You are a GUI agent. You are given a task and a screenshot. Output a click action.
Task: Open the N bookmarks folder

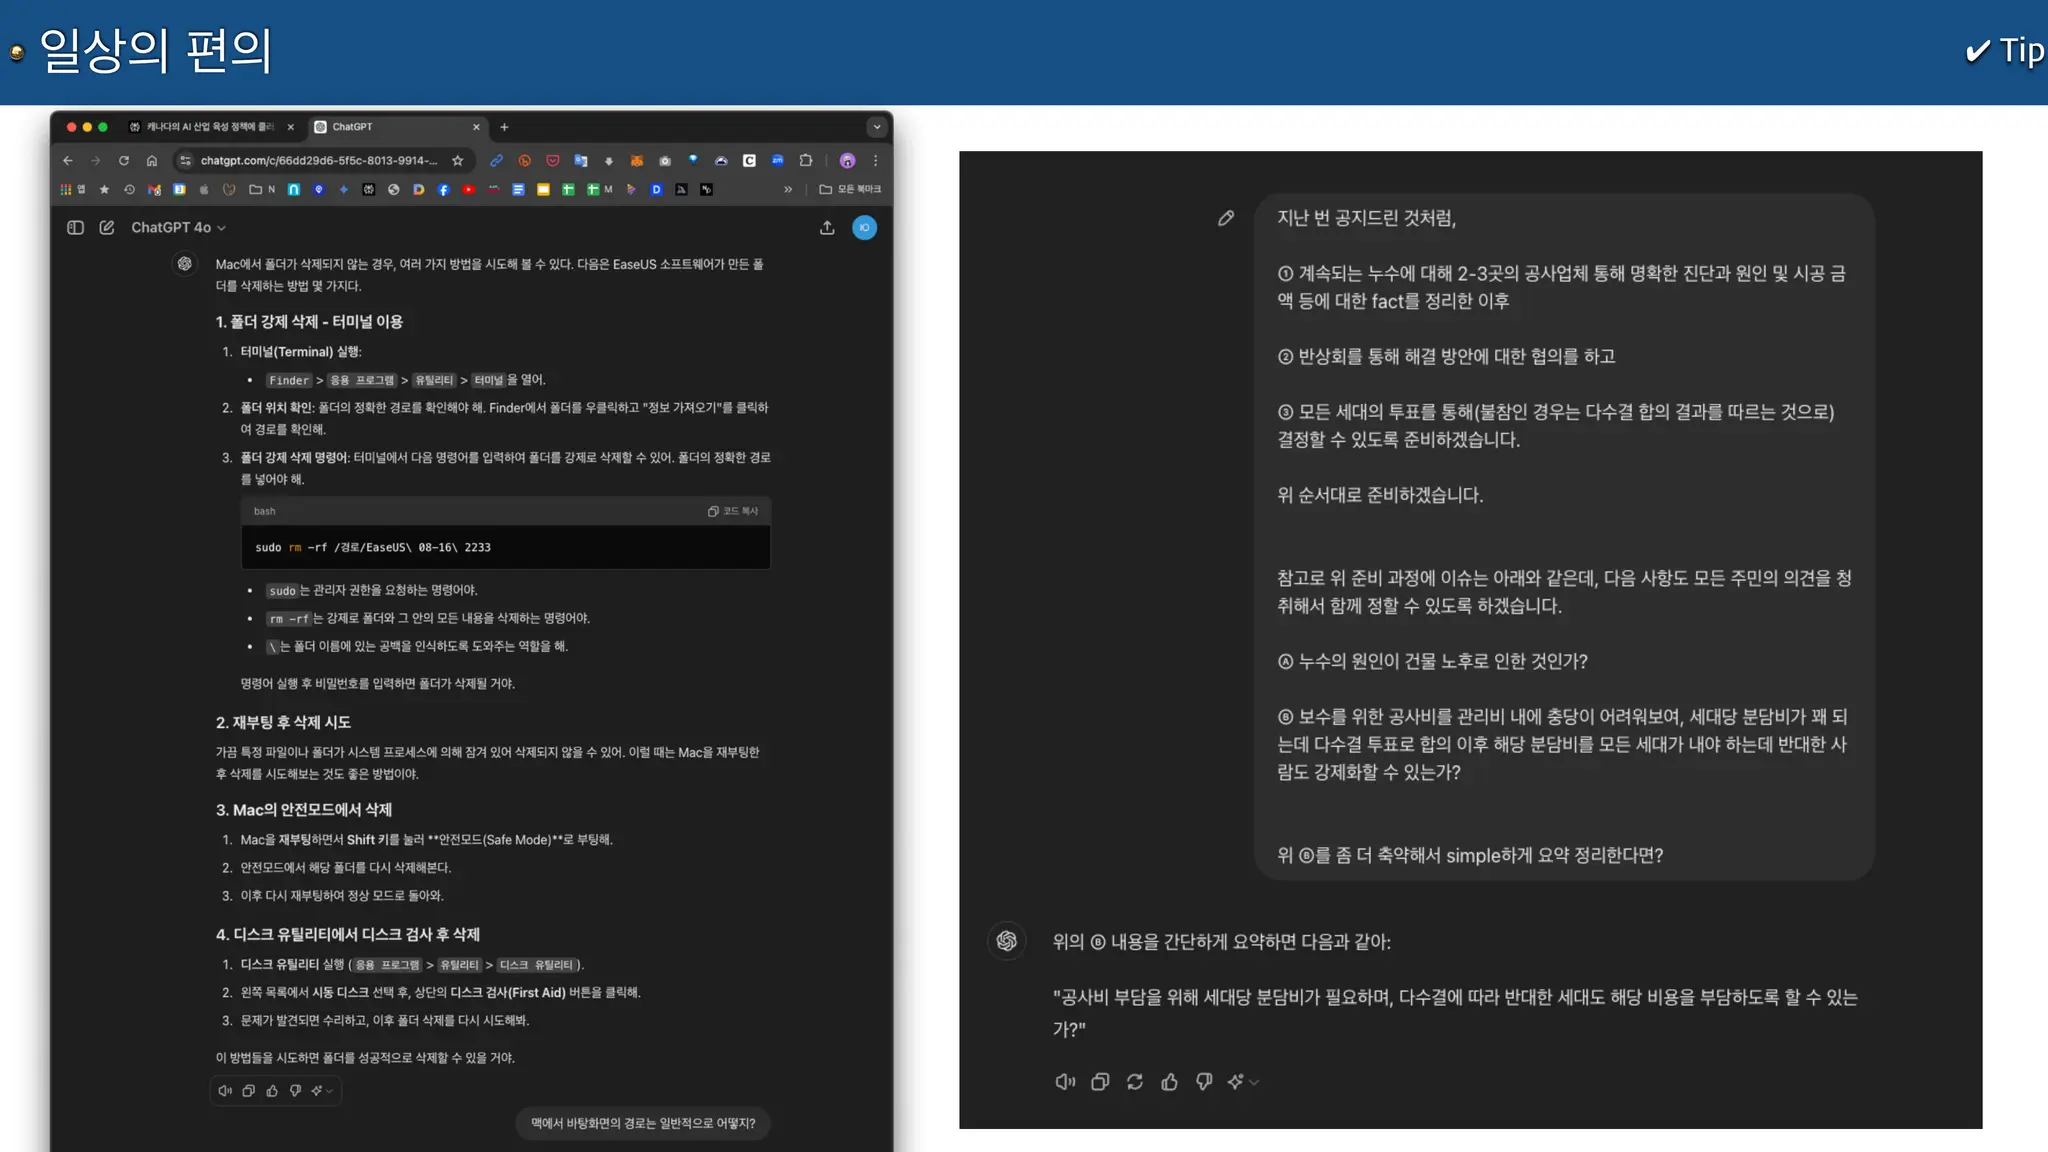(x=262, y=189)
